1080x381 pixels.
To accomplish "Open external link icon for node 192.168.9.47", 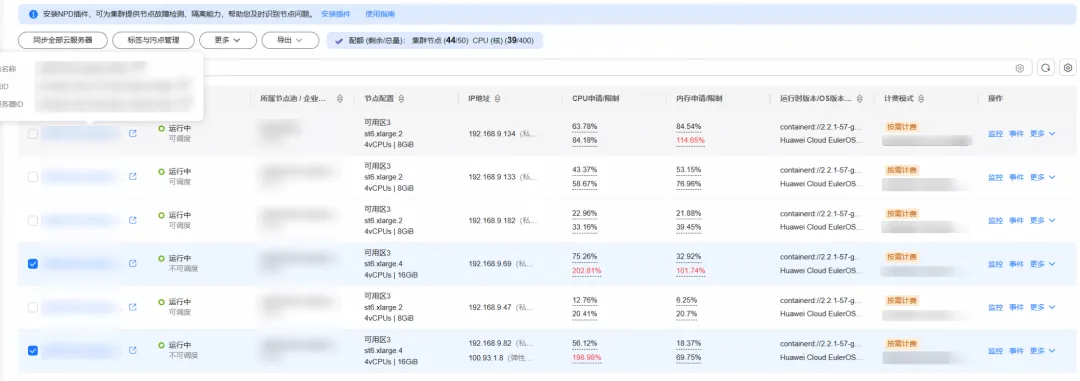I will click(x=133, y=307).
